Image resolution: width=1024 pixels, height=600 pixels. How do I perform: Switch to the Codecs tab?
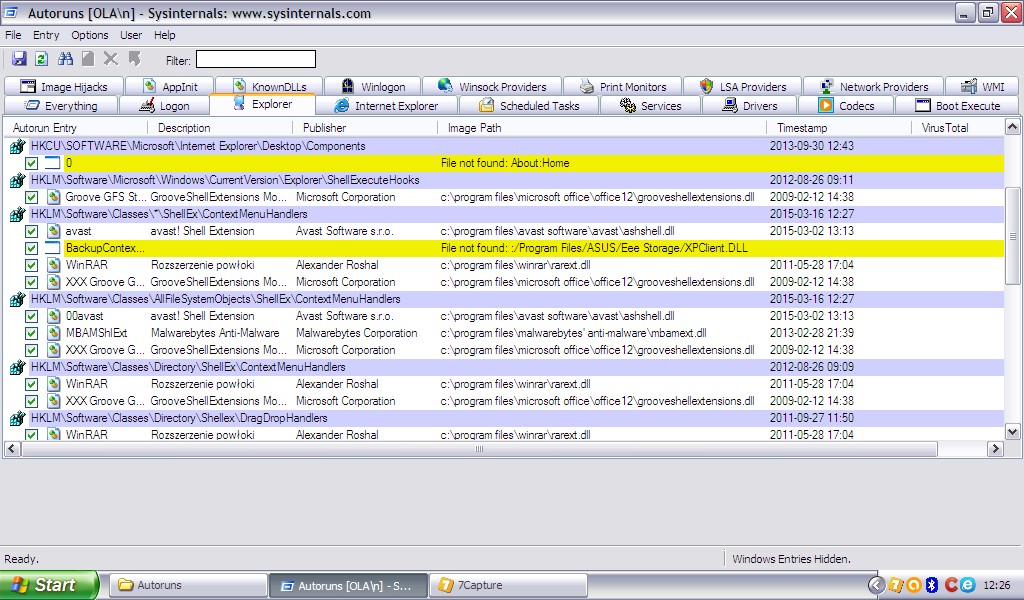point(846,106)
